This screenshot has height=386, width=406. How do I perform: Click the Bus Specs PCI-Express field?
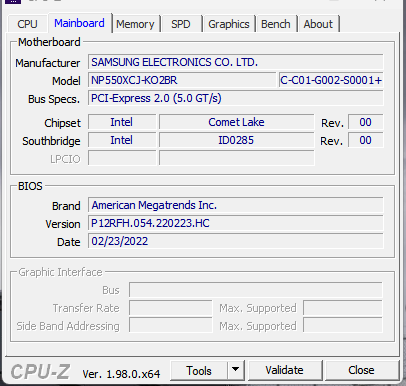pos(236,98)
